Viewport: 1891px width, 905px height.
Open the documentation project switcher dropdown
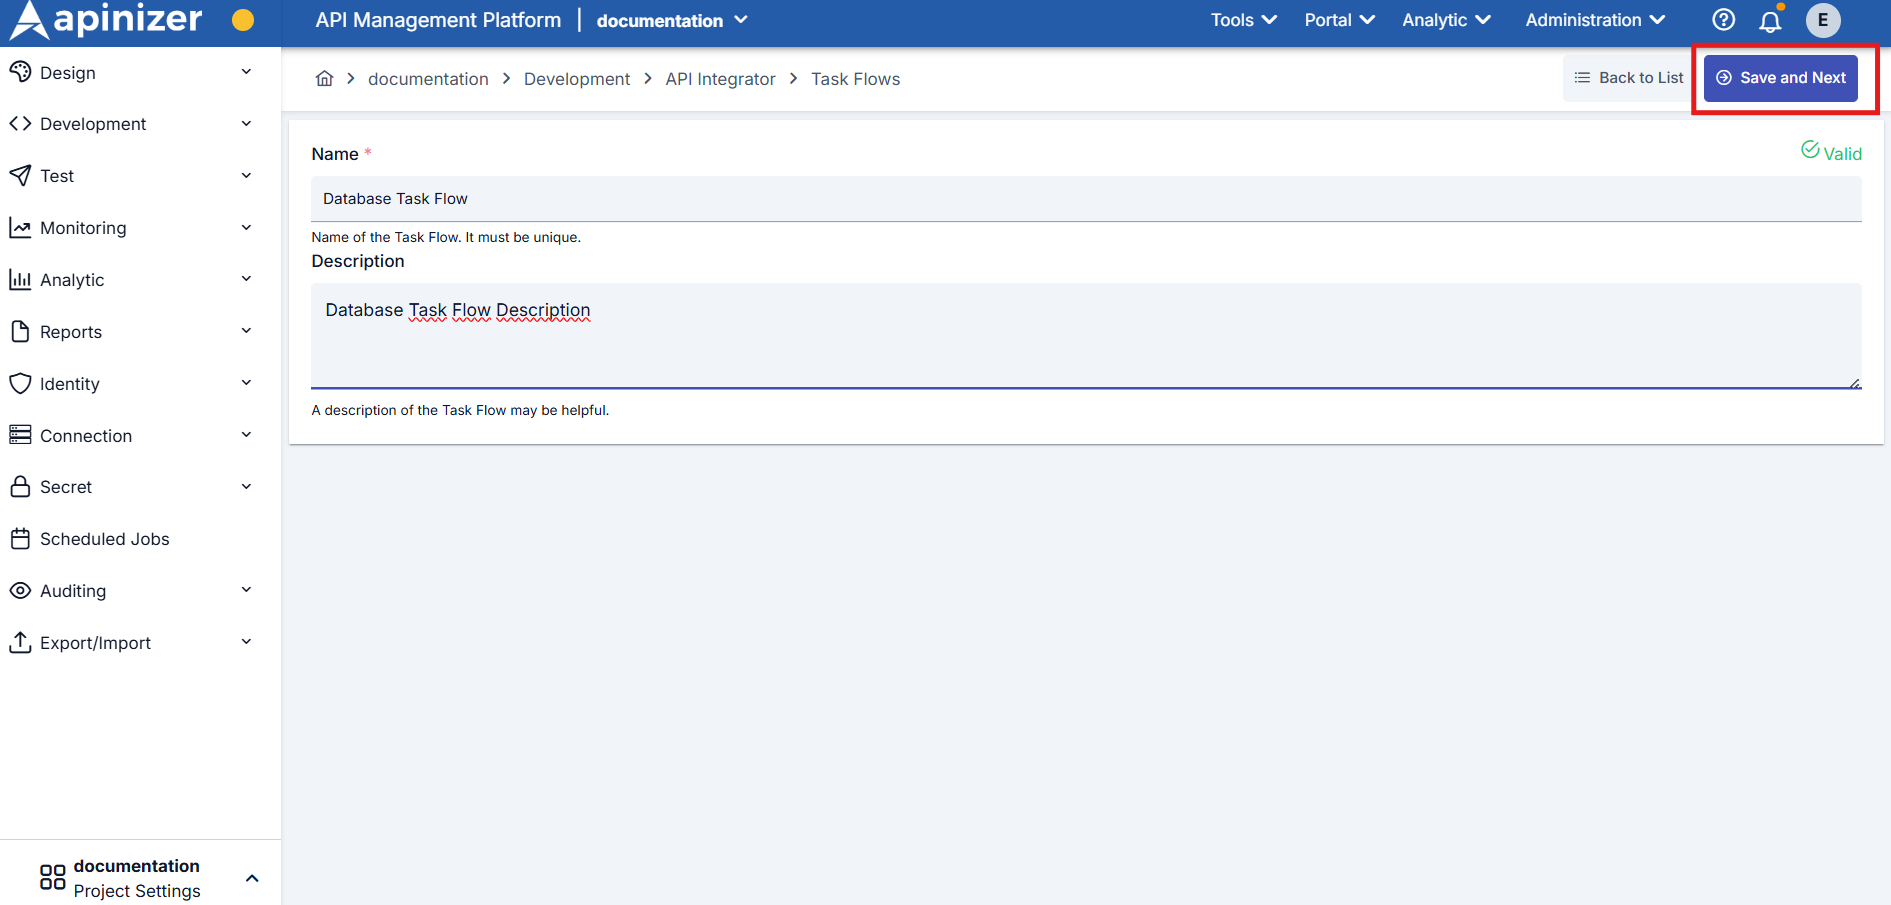coord(671,20)
